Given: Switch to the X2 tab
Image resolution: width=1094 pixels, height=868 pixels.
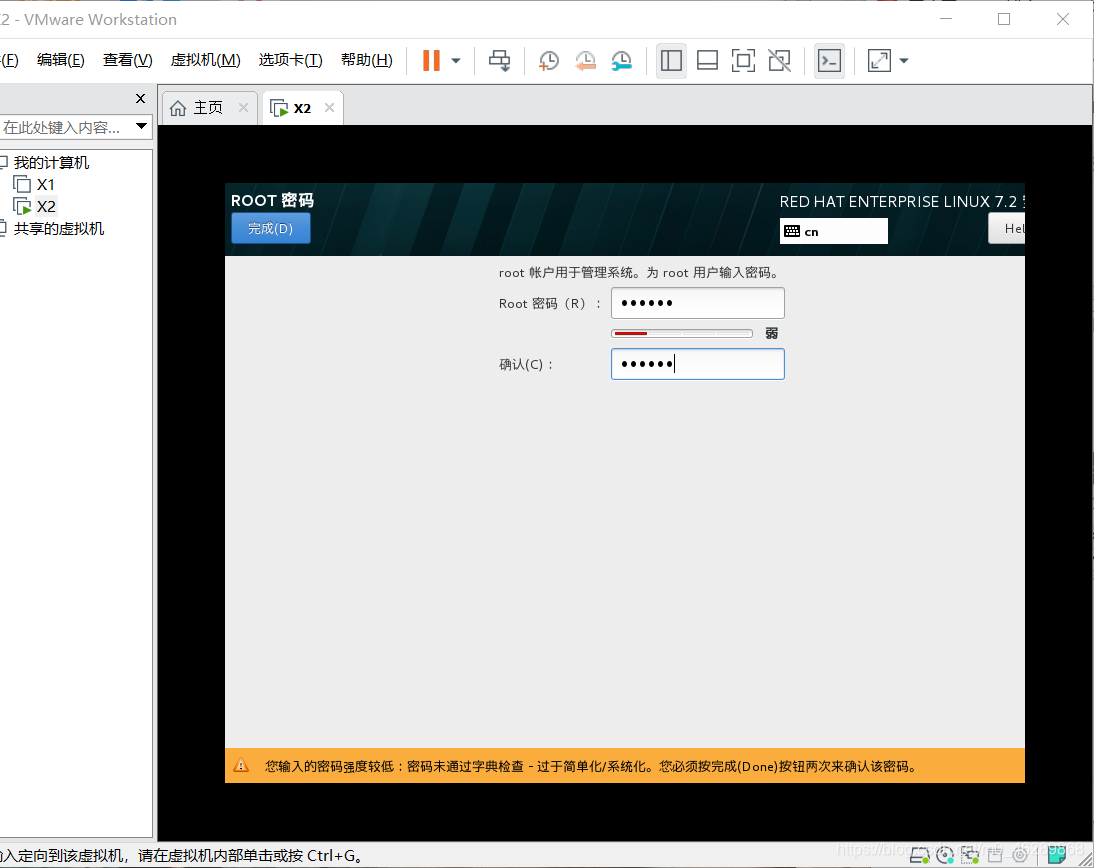Looking at the screenshot, I should point(303,108).
